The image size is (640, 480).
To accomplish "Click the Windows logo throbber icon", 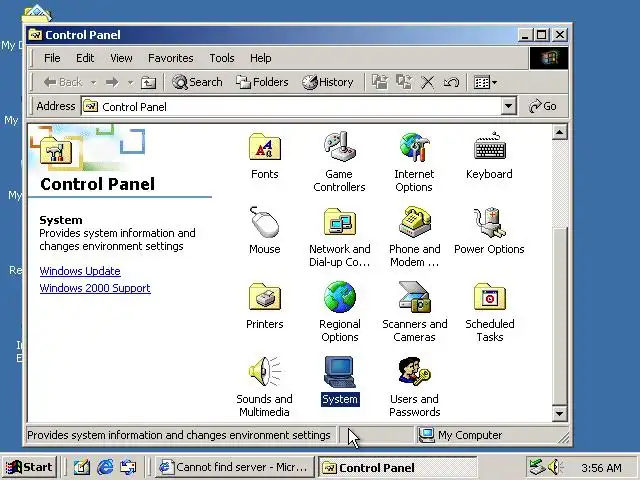I will [x=549, y=58].
